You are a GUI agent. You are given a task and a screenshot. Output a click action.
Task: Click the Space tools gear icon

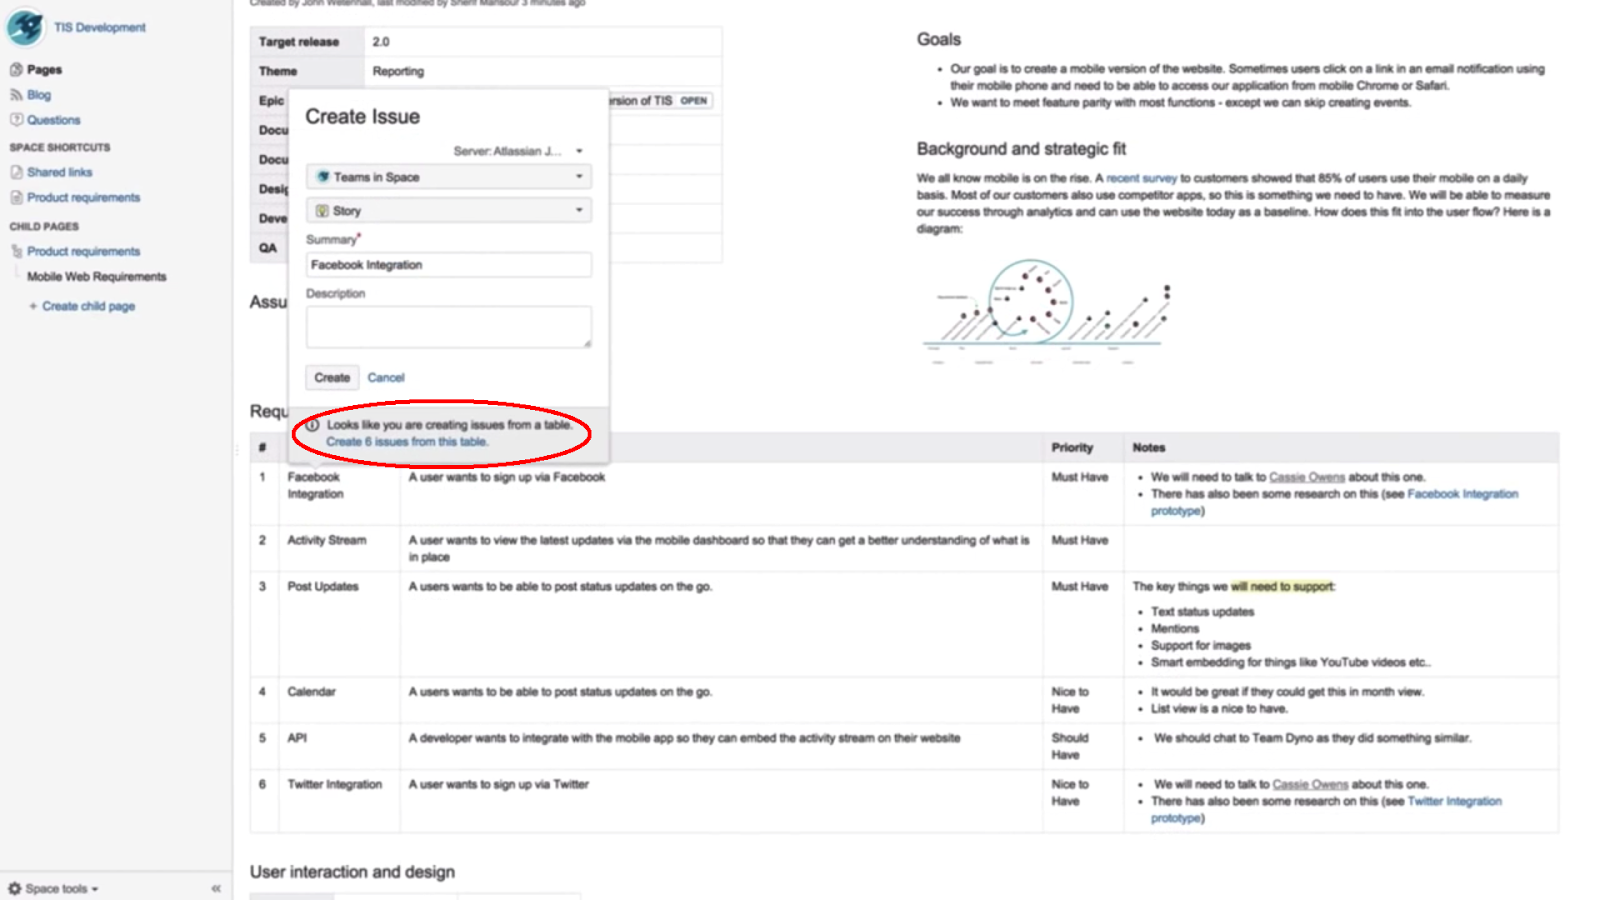point(14,888)
